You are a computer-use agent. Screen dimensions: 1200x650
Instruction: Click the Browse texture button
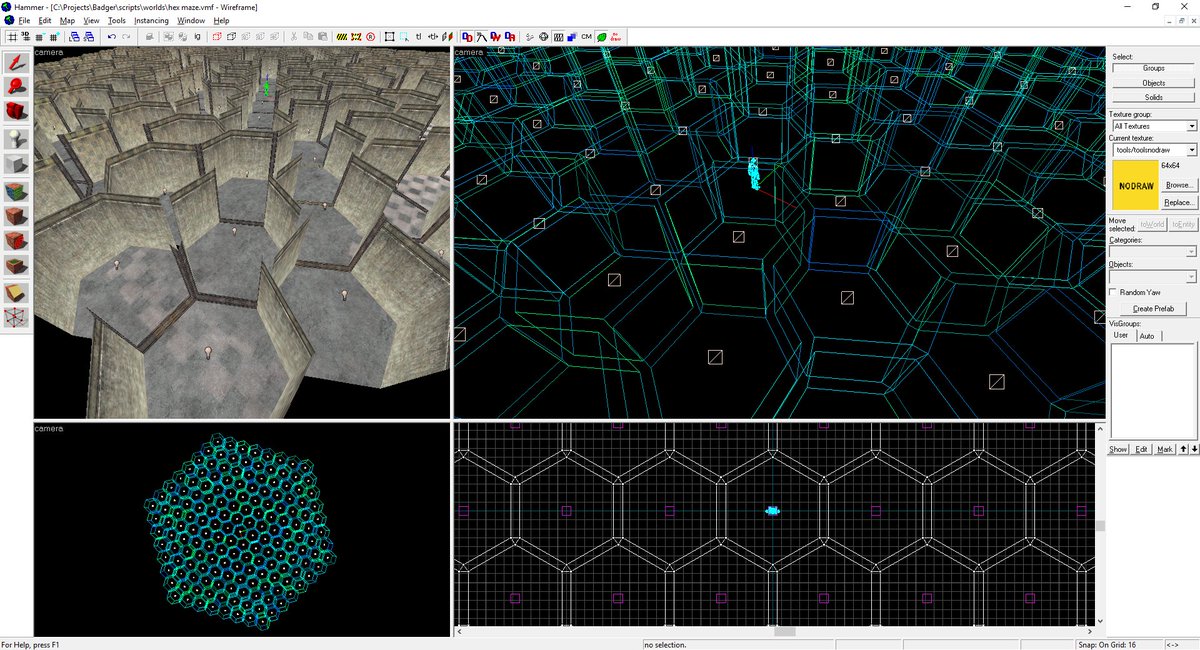point(1179,185)
